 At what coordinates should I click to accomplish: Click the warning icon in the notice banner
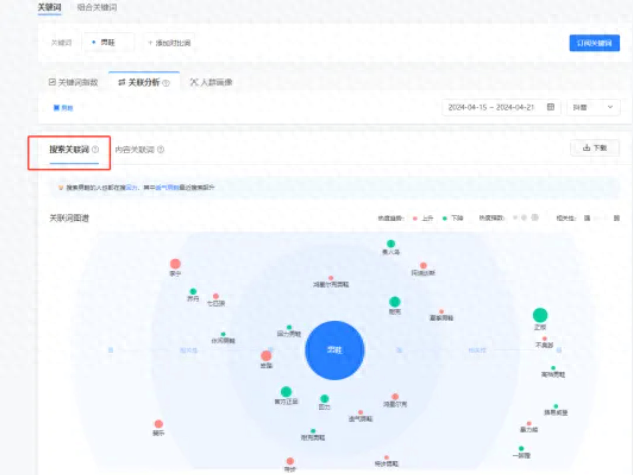[x=60, y=187]
